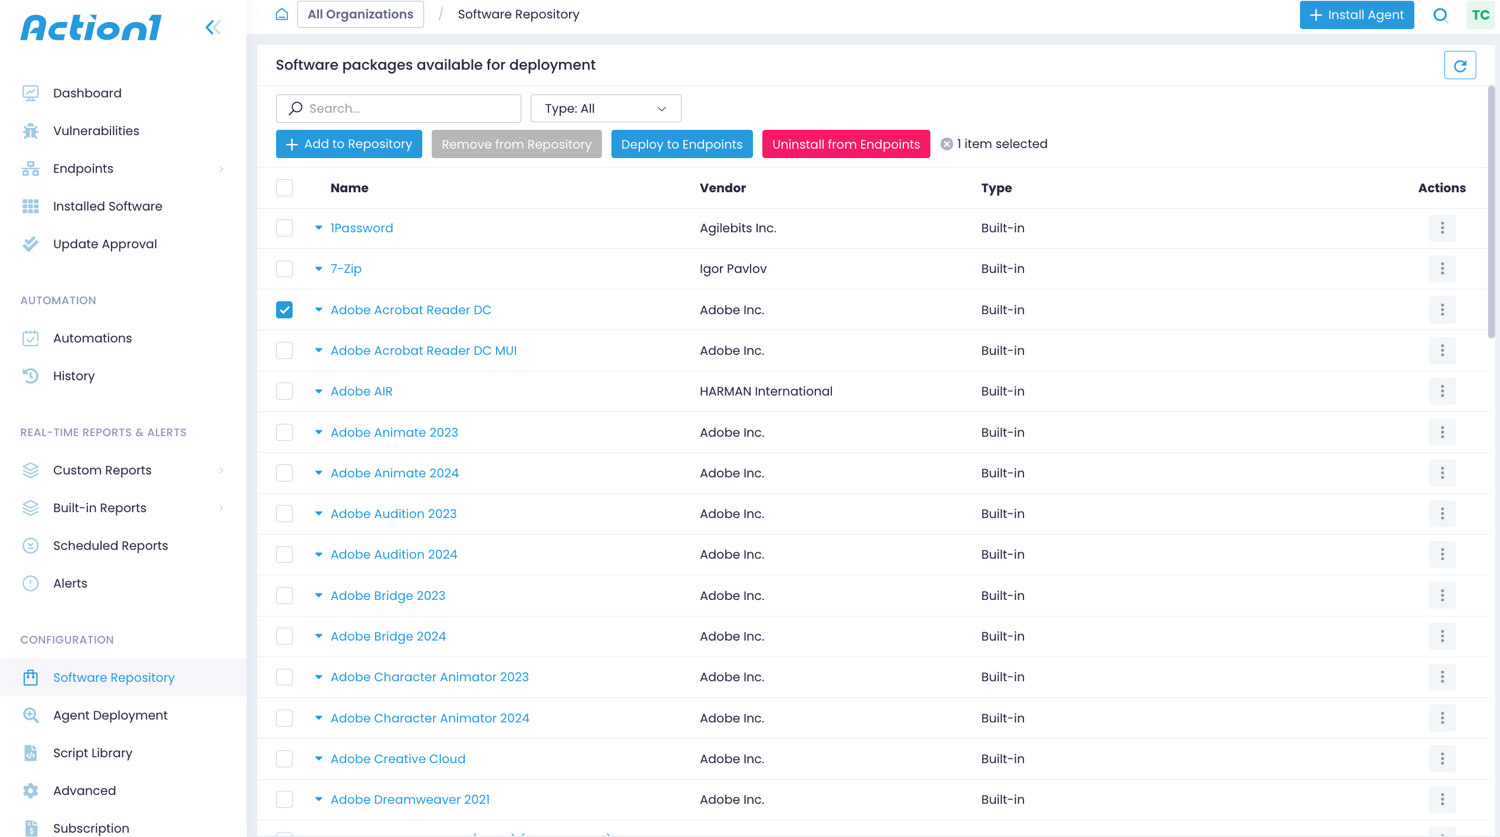Click the Action1 logo
1500x837 pixels.
(x=91, y=28)
